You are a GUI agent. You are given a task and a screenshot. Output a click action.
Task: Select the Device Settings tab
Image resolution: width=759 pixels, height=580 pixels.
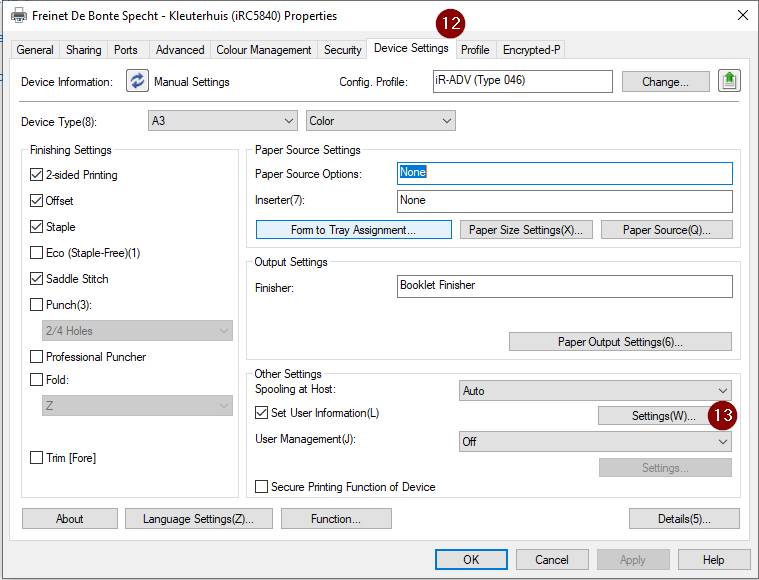pyautogui.click(x=411, y=48)
